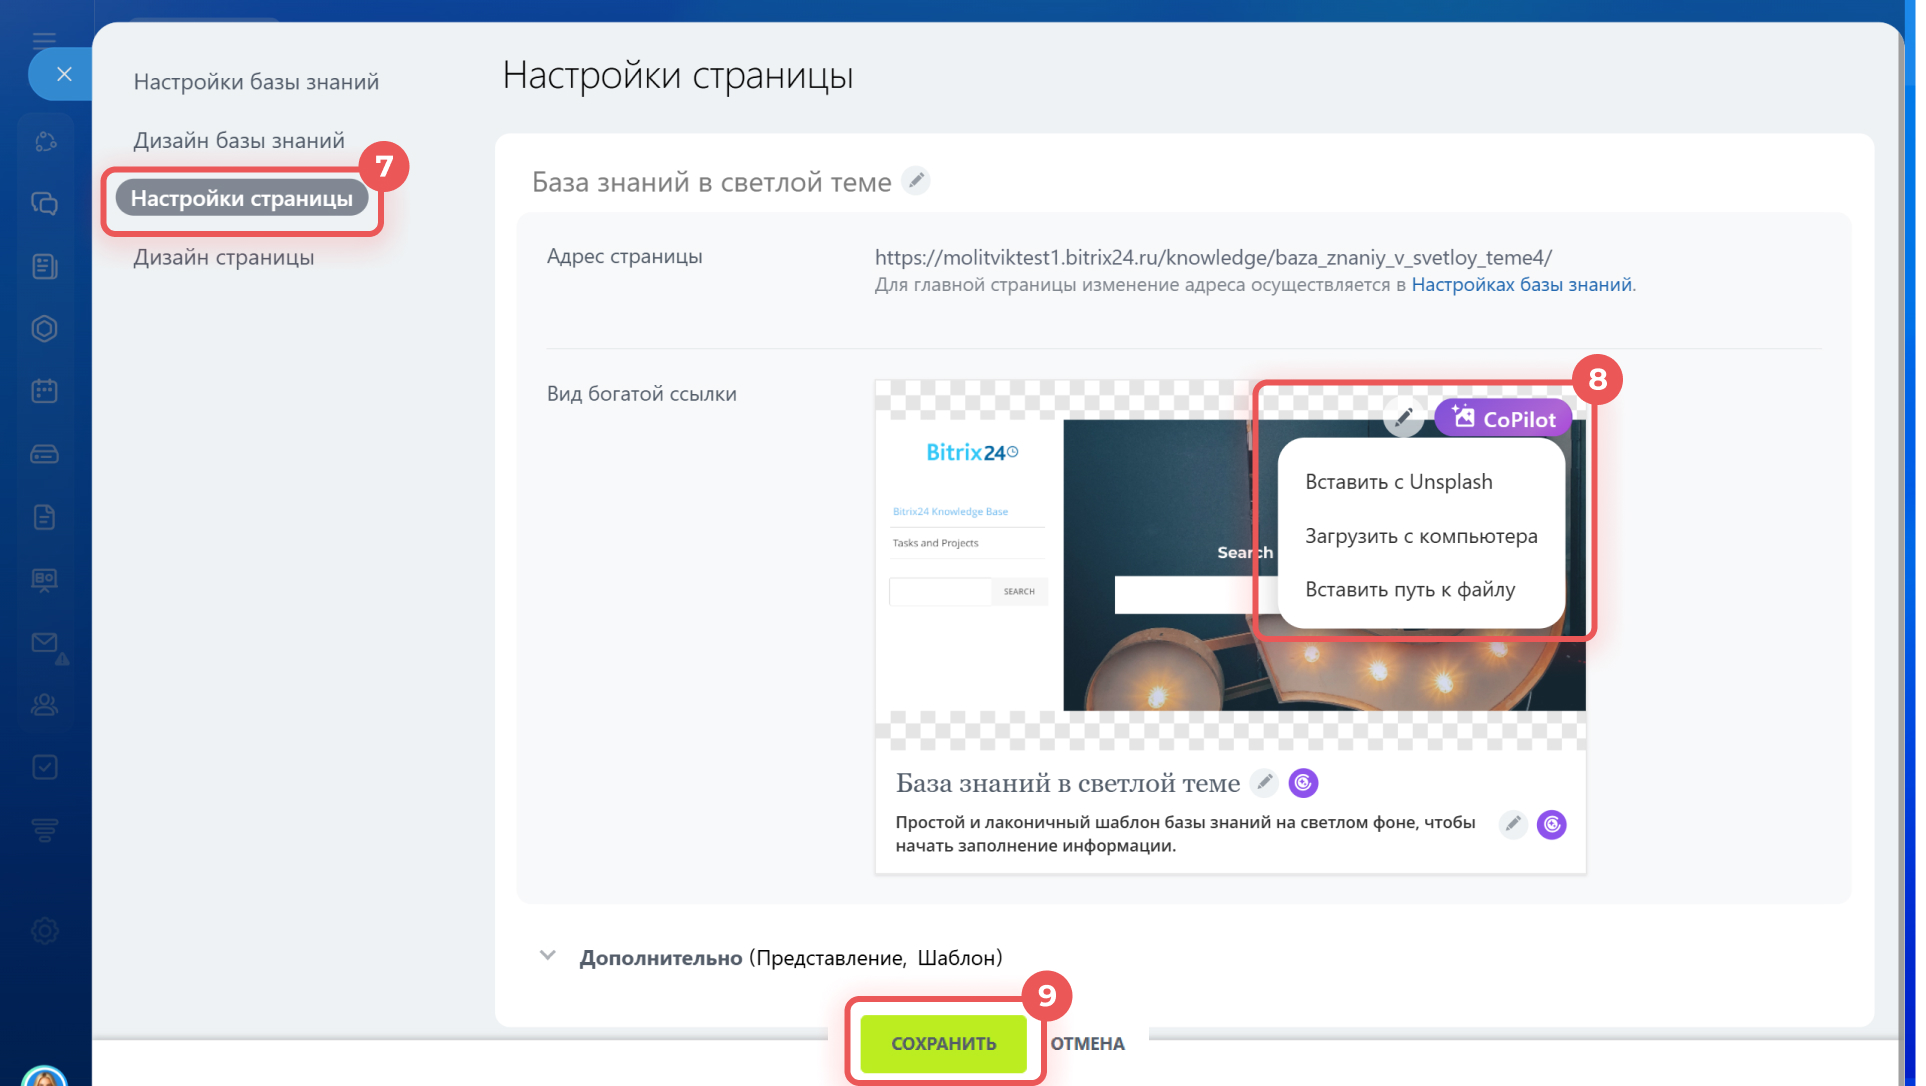Click CoPilot icon beside description text

[1551, 825]
